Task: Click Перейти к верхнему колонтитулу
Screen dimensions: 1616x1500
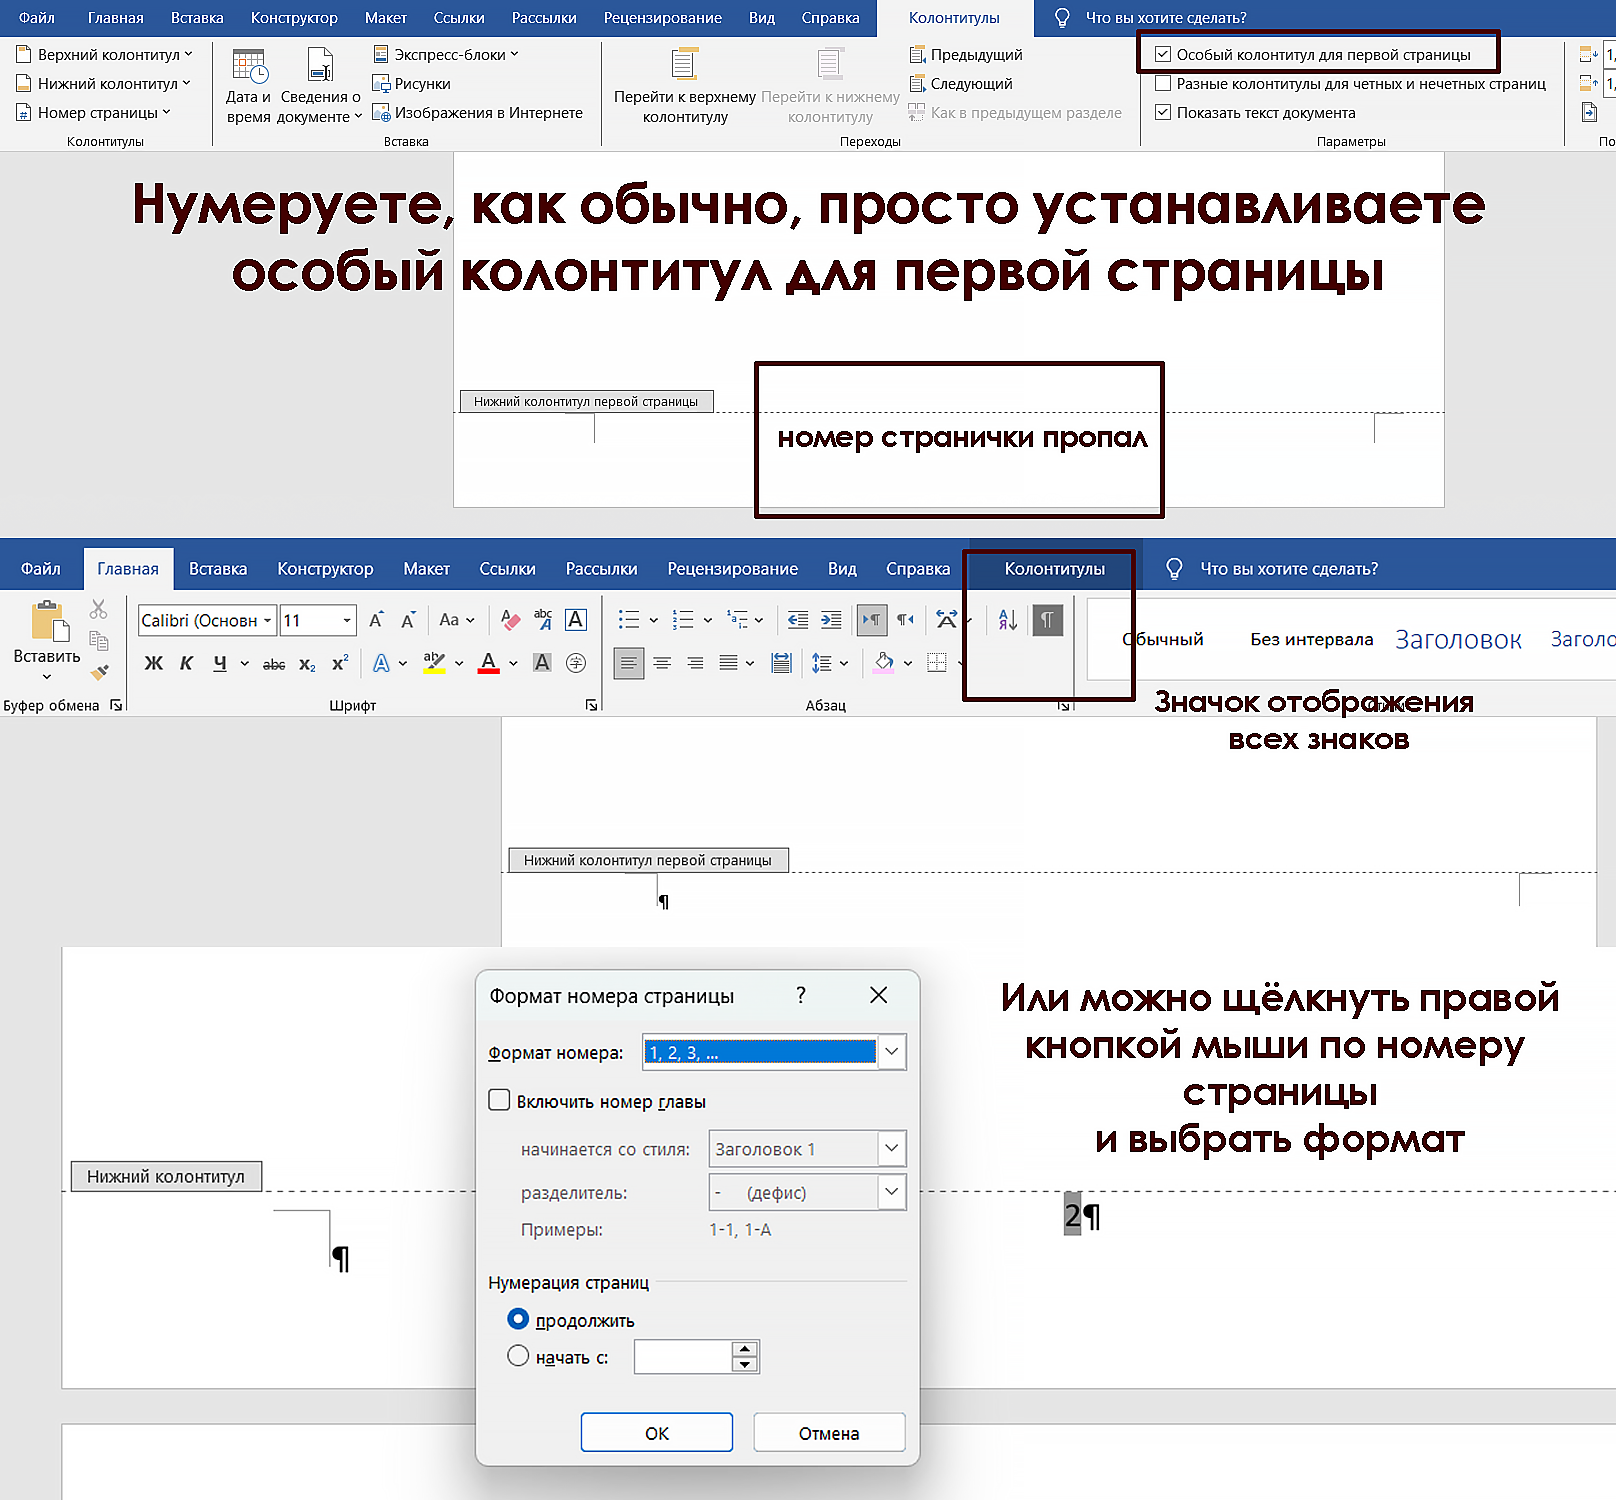Action: pyautogui.click(x=685, y=87)
